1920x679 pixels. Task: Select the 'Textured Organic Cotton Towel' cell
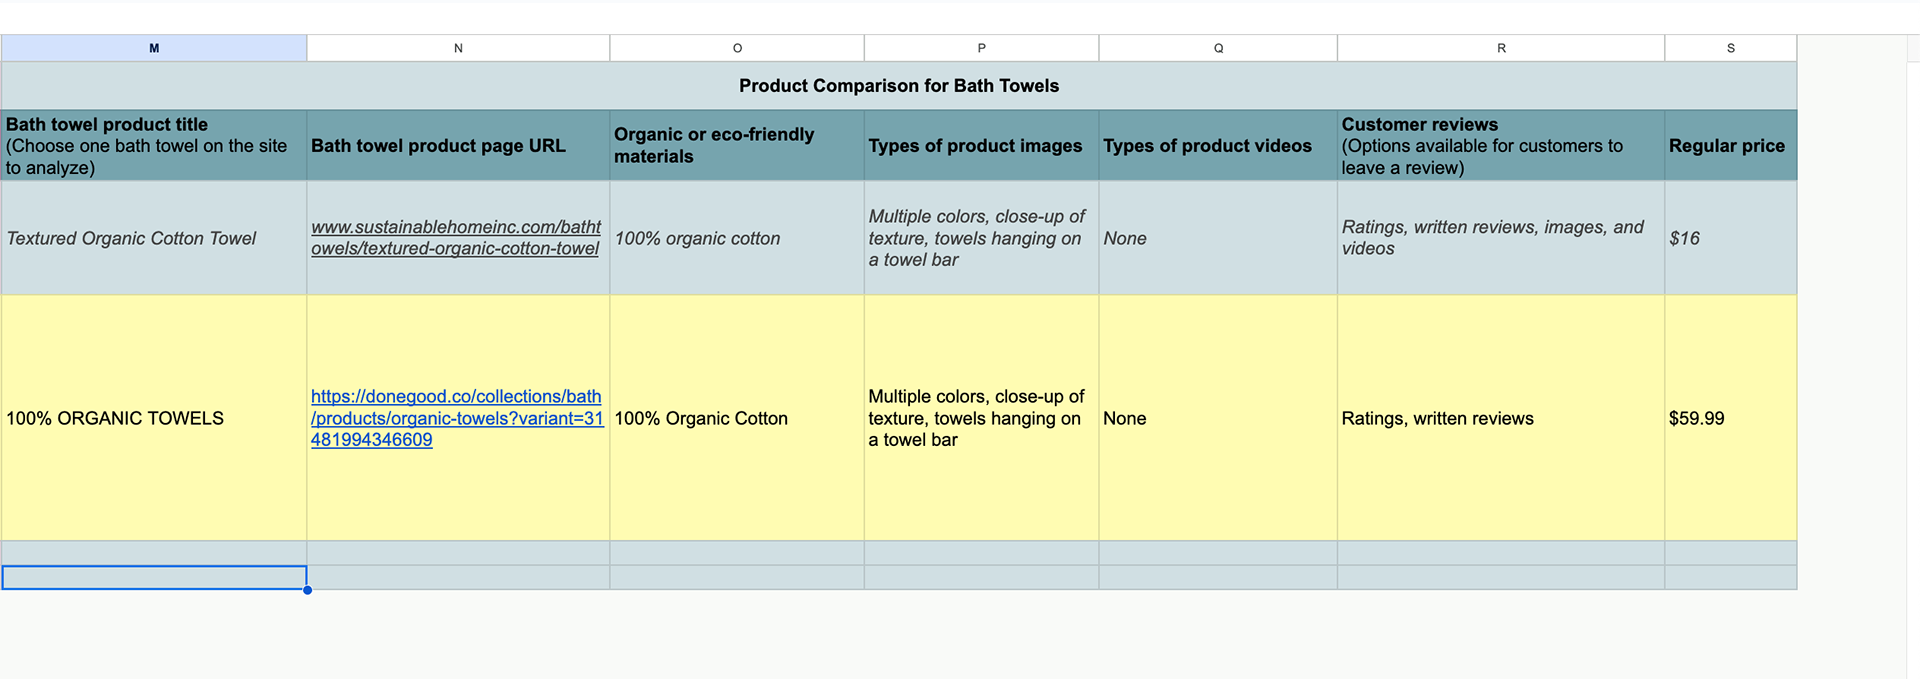(x=154, y=238)
